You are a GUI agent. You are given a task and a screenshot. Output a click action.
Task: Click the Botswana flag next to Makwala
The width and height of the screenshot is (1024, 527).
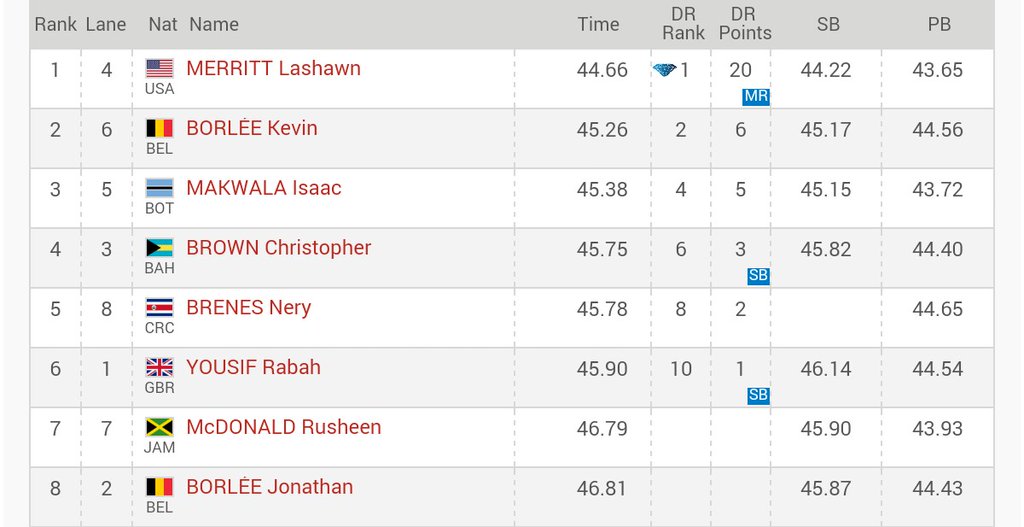pos(159,188)
